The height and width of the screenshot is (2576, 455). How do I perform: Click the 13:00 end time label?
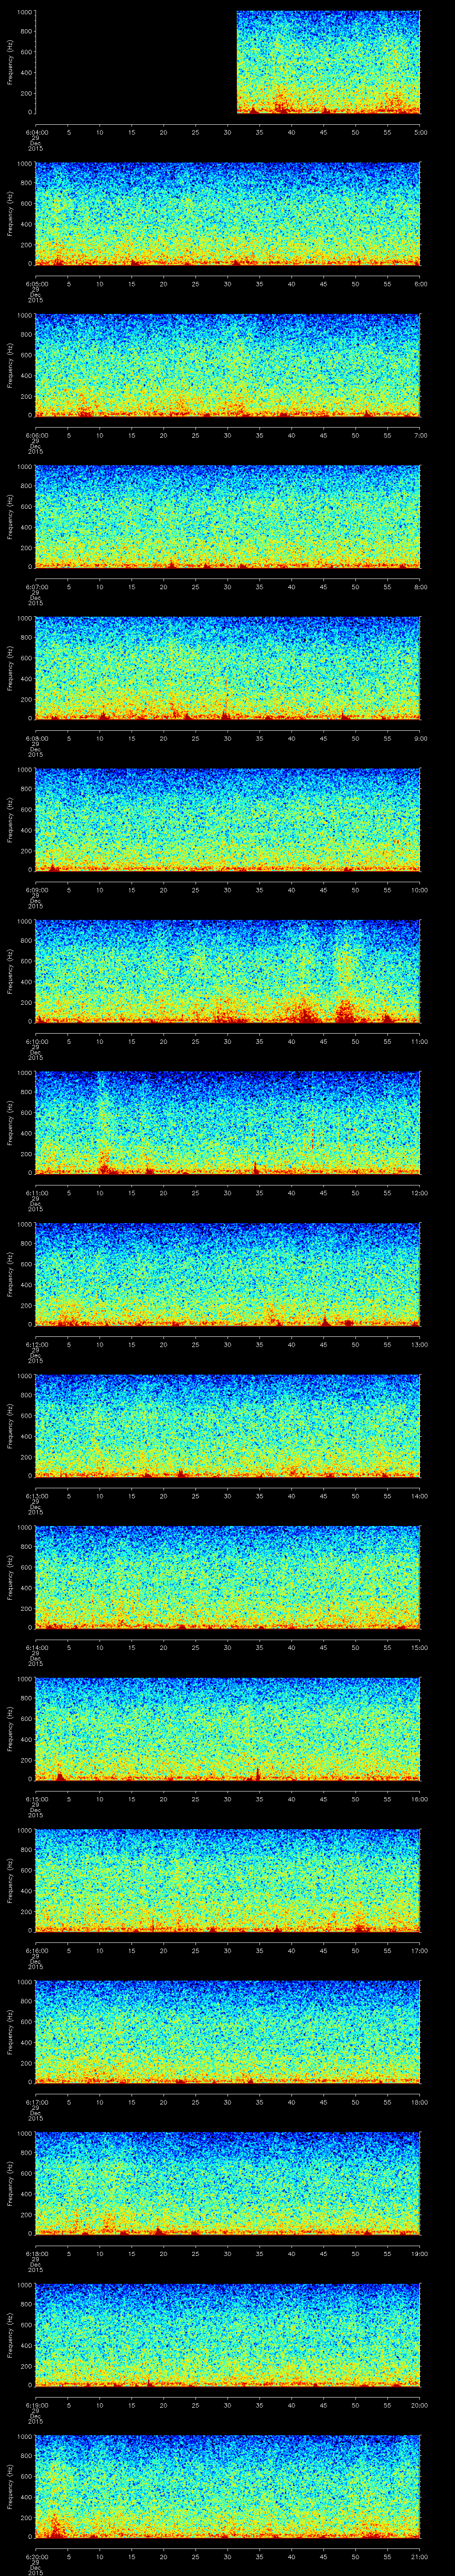[419, 1344]
